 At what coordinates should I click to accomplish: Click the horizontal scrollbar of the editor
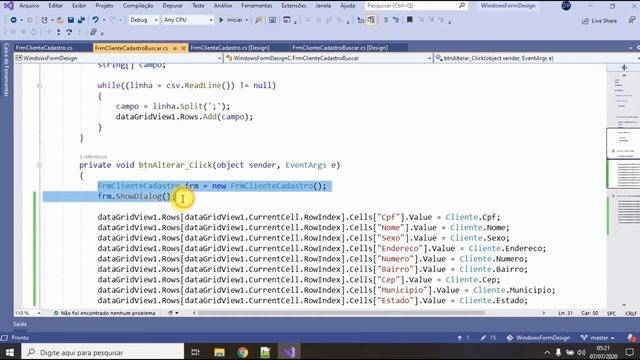pos(341,313)
